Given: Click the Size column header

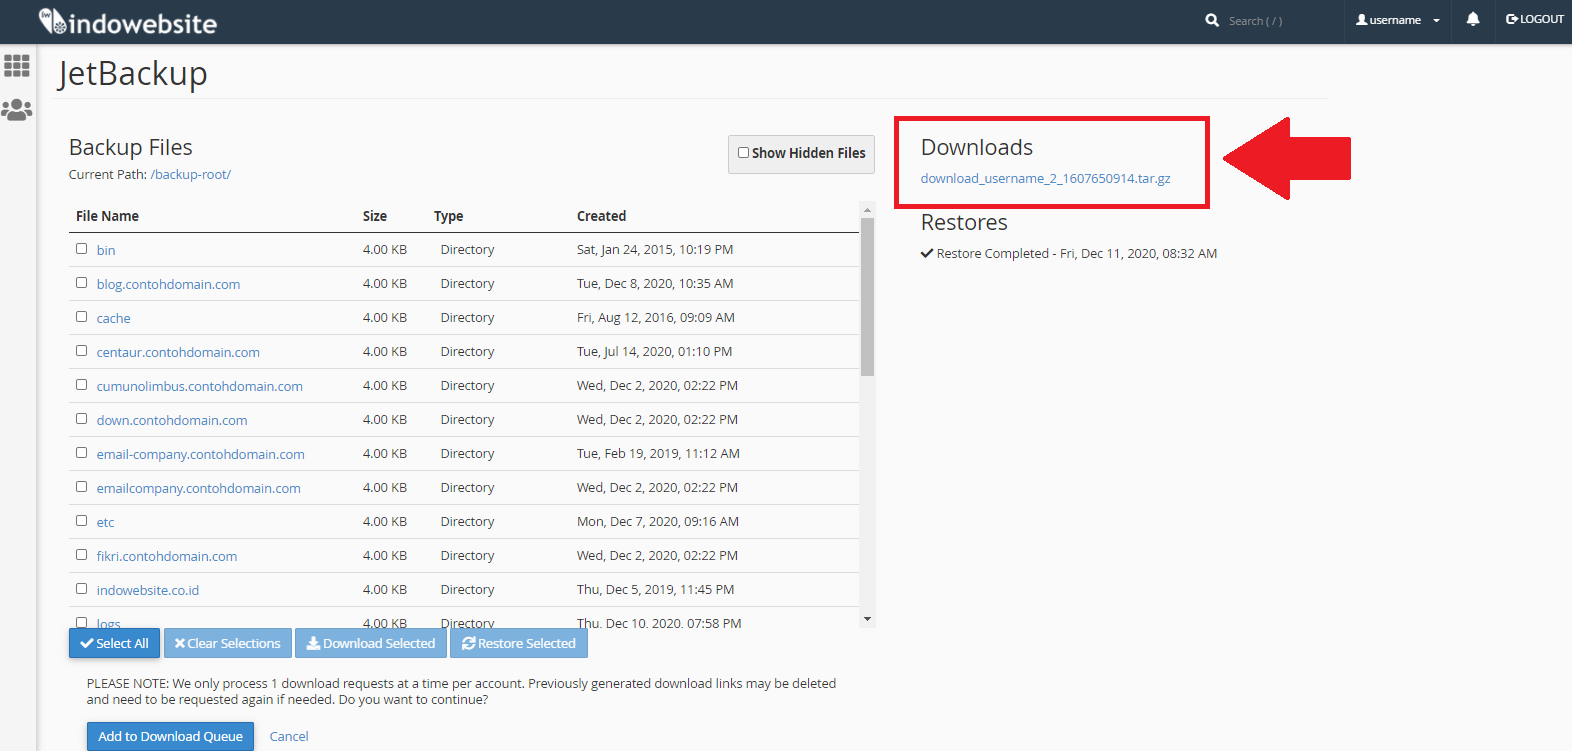Looking at the screenshot, I should click(375, 216).
